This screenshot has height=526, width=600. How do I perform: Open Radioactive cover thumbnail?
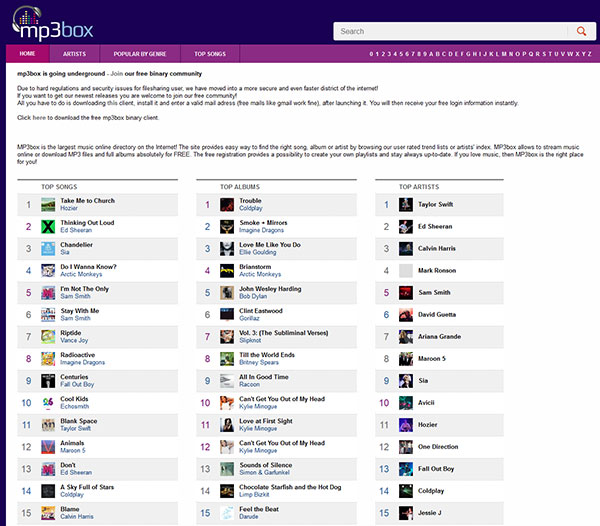(48, 359)
